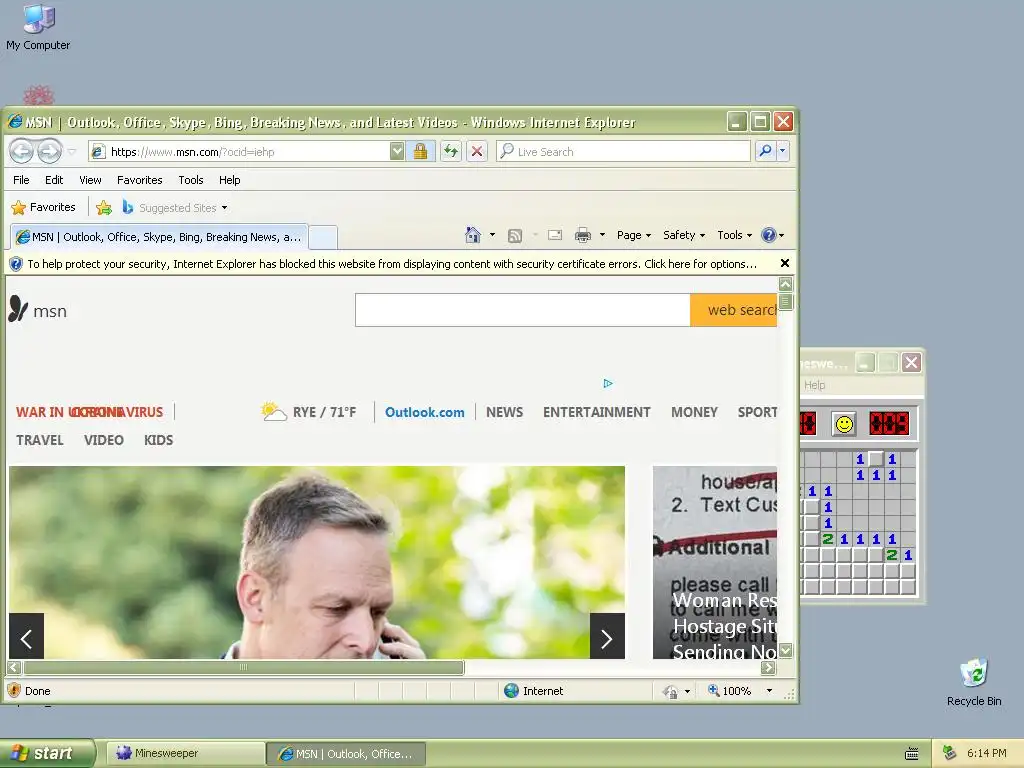Click the information bar message text

(392, 264)
